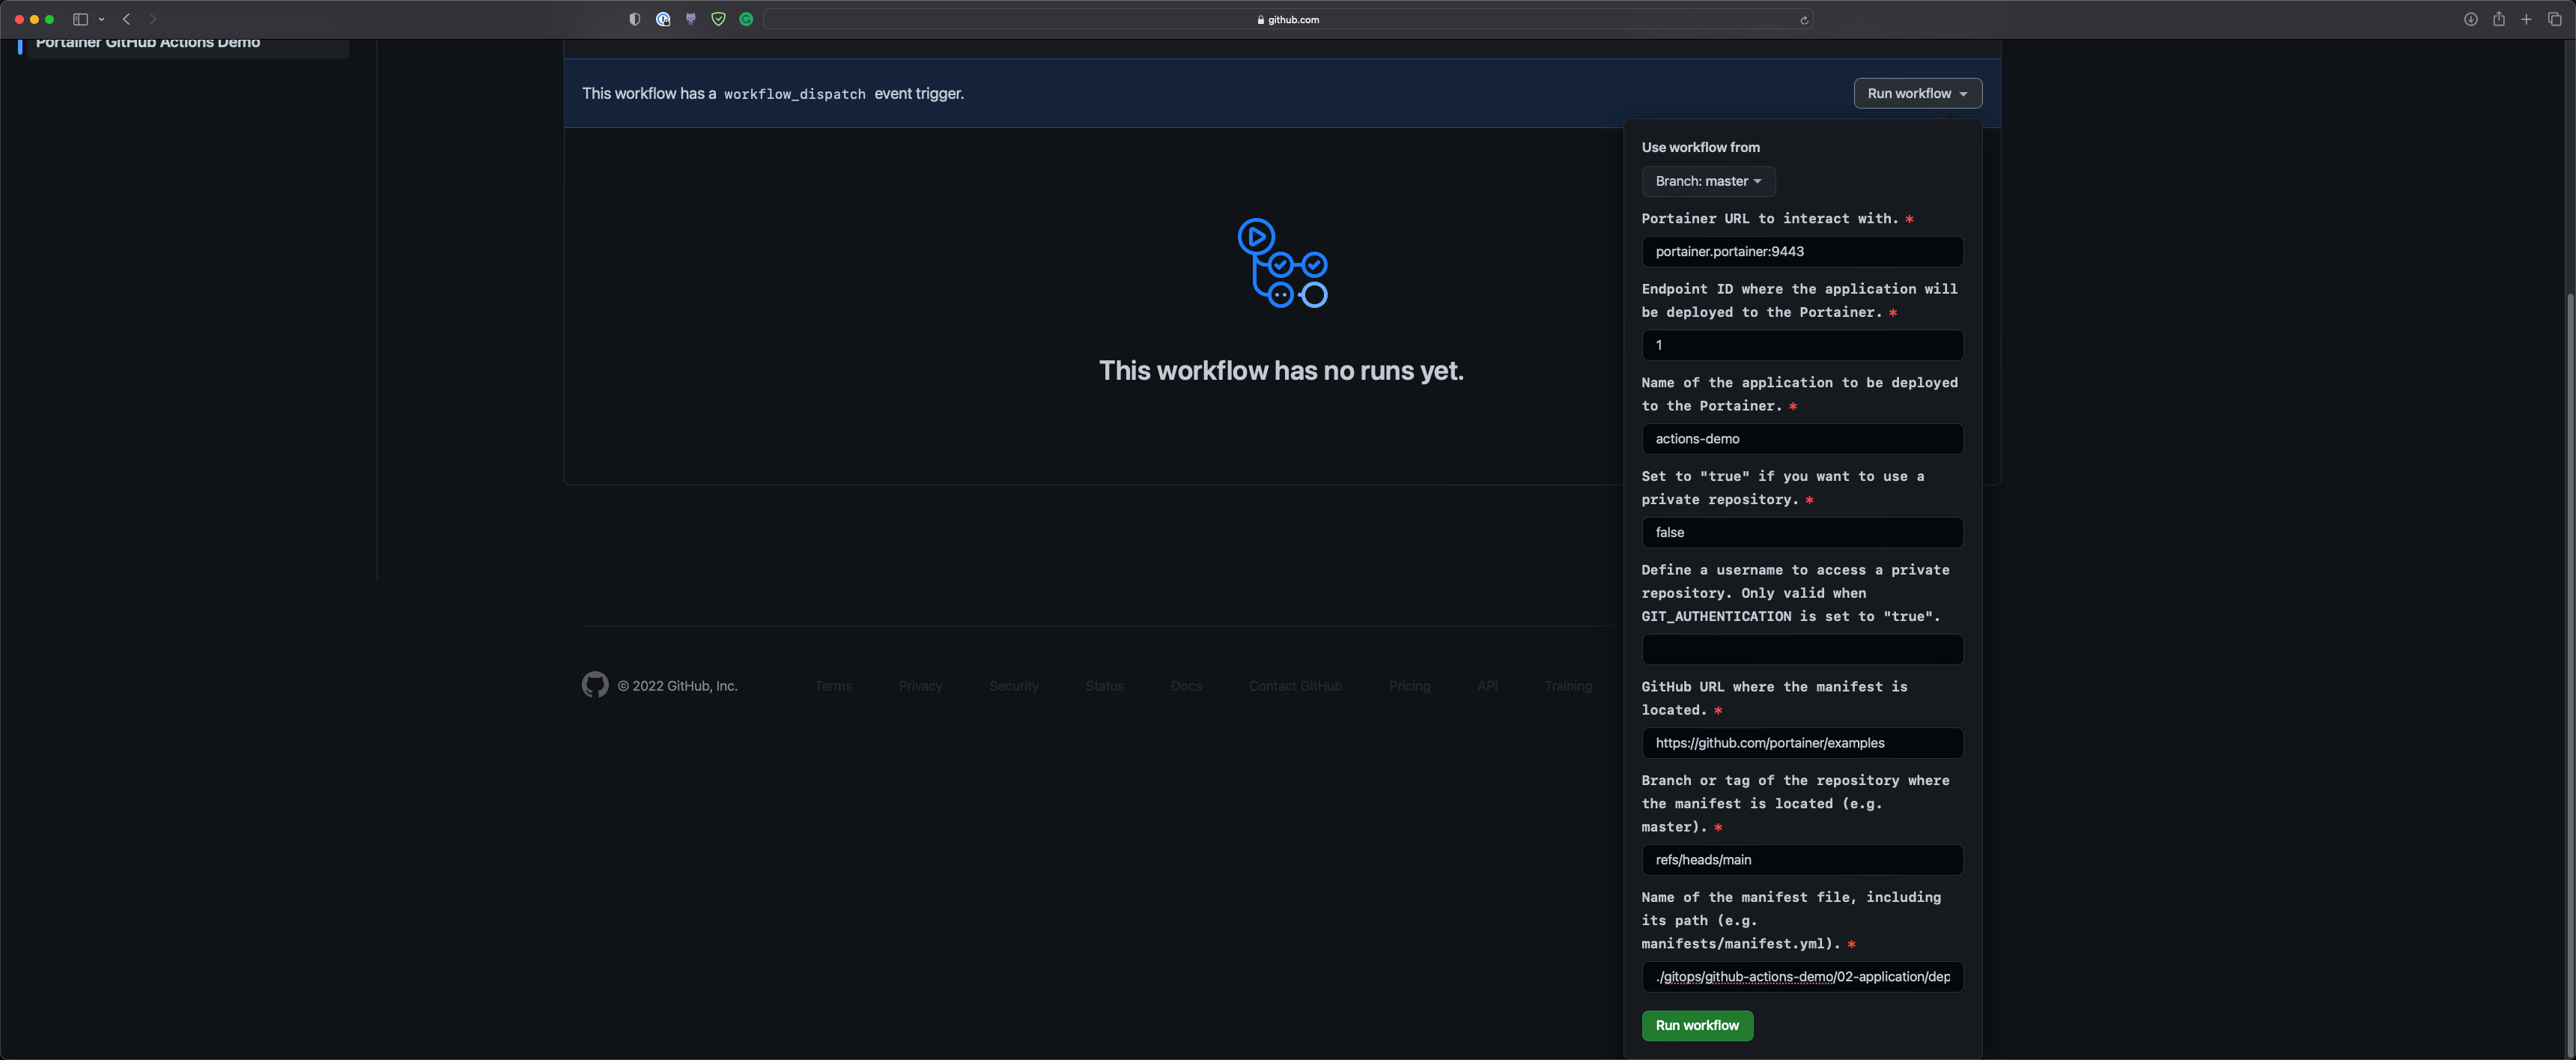This screenshot has height=1060, width=2576.
Task: Open the Terms footer link
Action: coord(833,686)
